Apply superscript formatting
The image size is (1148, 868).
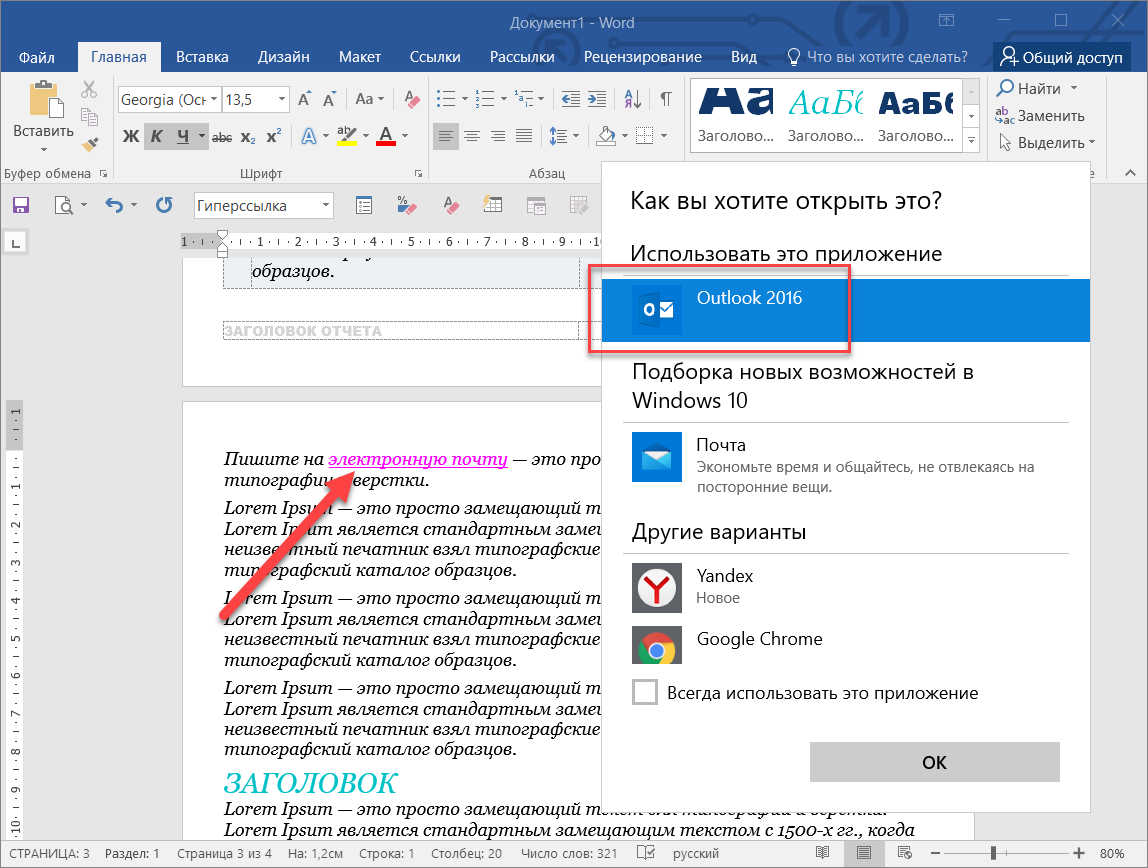[274, 136]
